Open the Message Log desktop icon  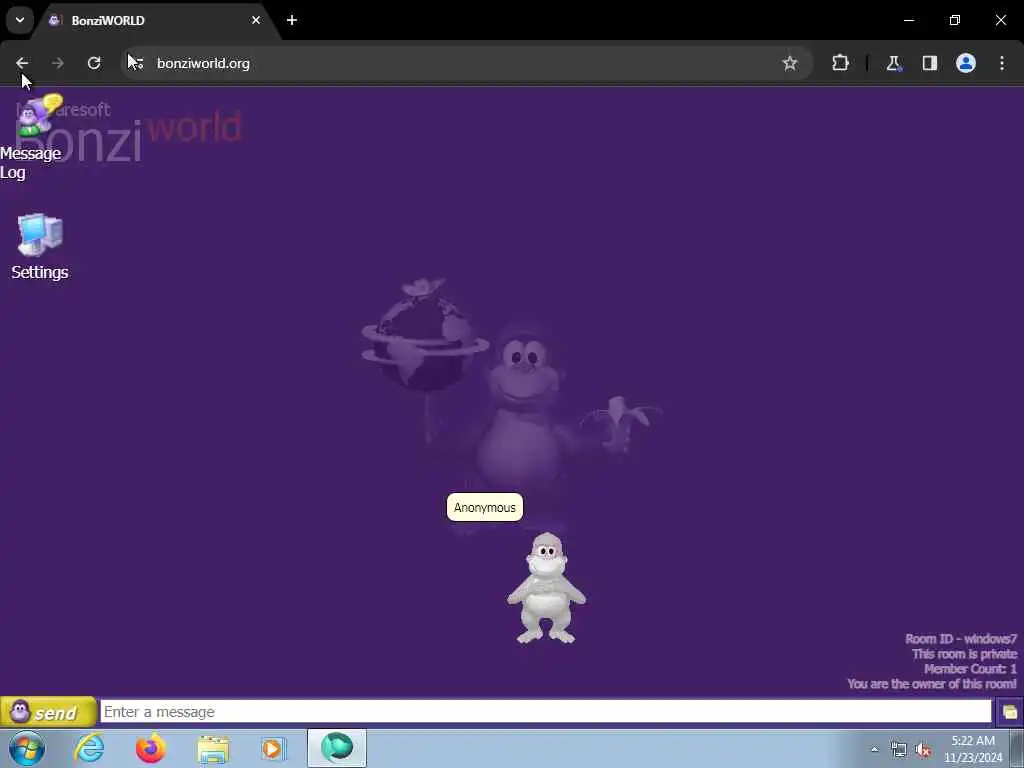(33, 137)
